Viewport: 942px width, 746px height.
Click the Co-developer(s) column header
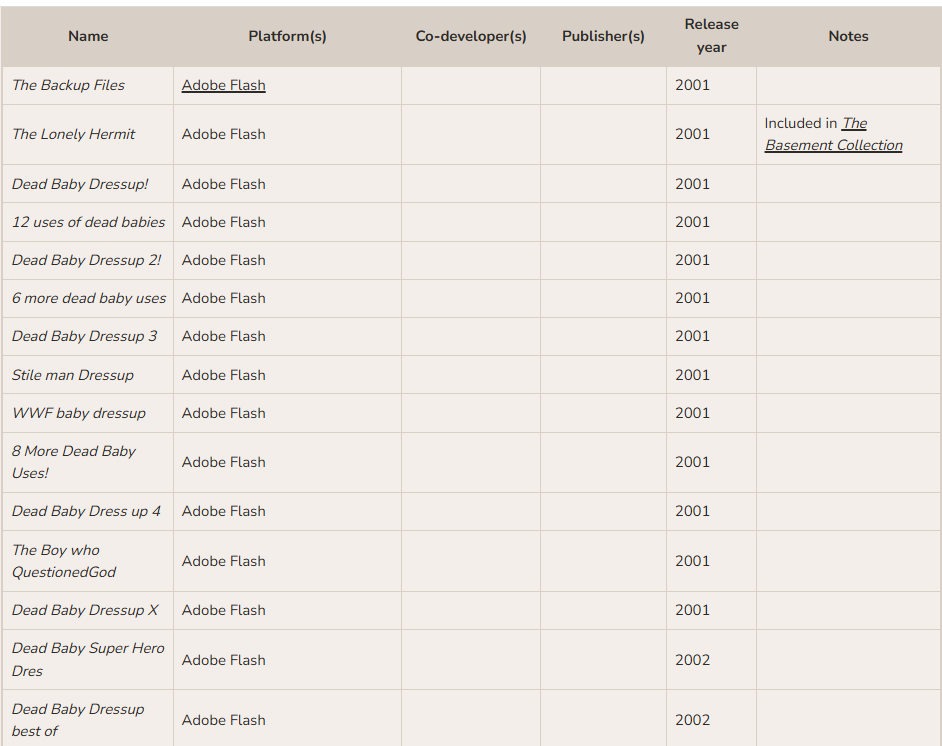pos(471,36)
